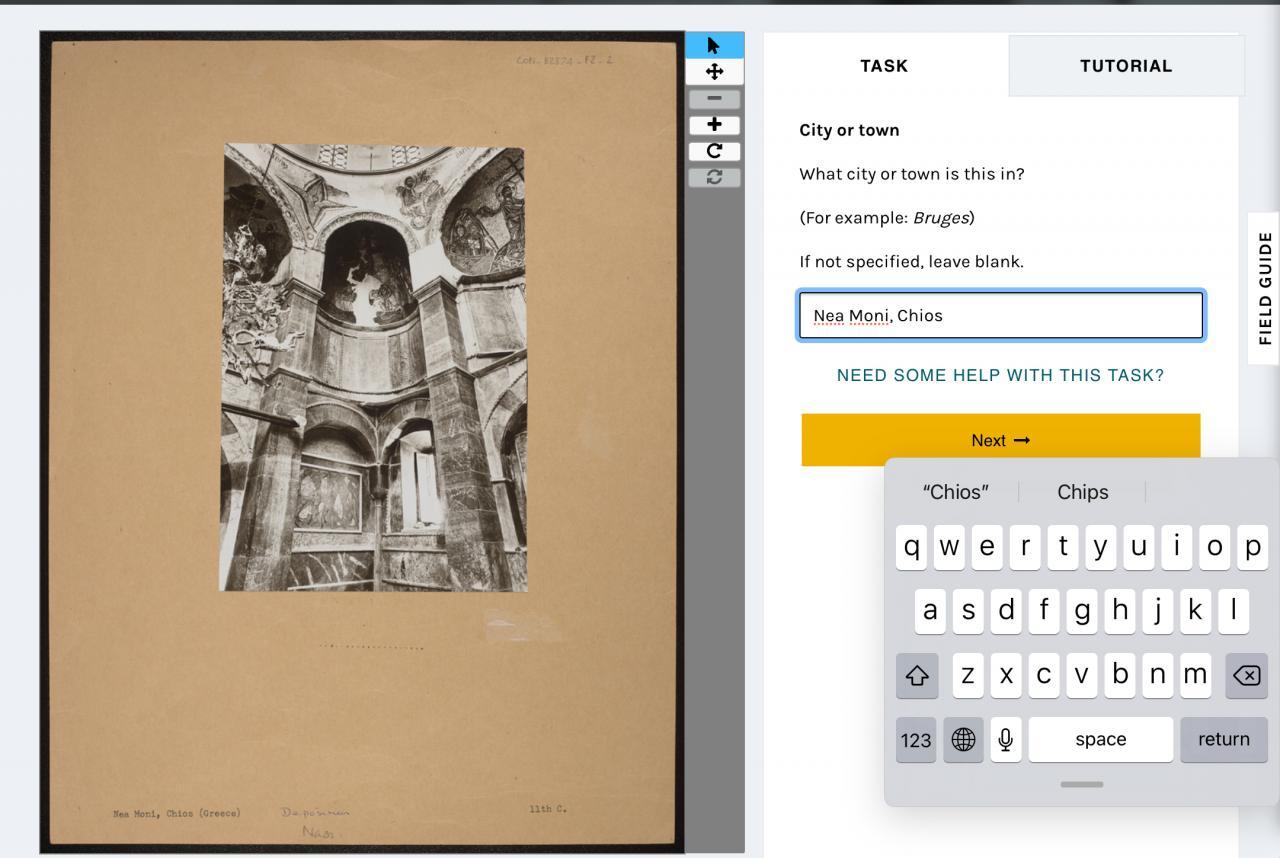Viewport: 1280px width, 858px height.
Task: Tap the return key
Action: [1224, 740]
